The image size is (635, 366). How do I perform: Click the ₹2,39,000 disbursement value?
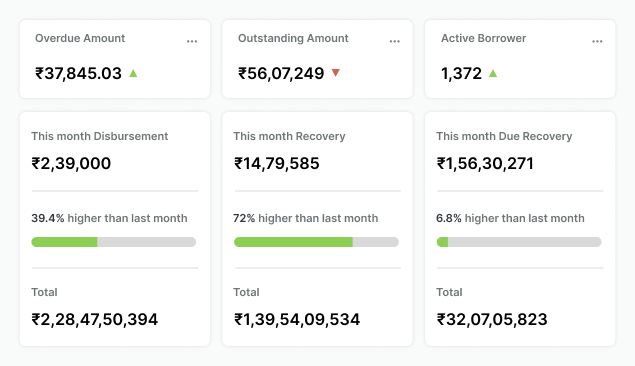[x=71, y=164]
